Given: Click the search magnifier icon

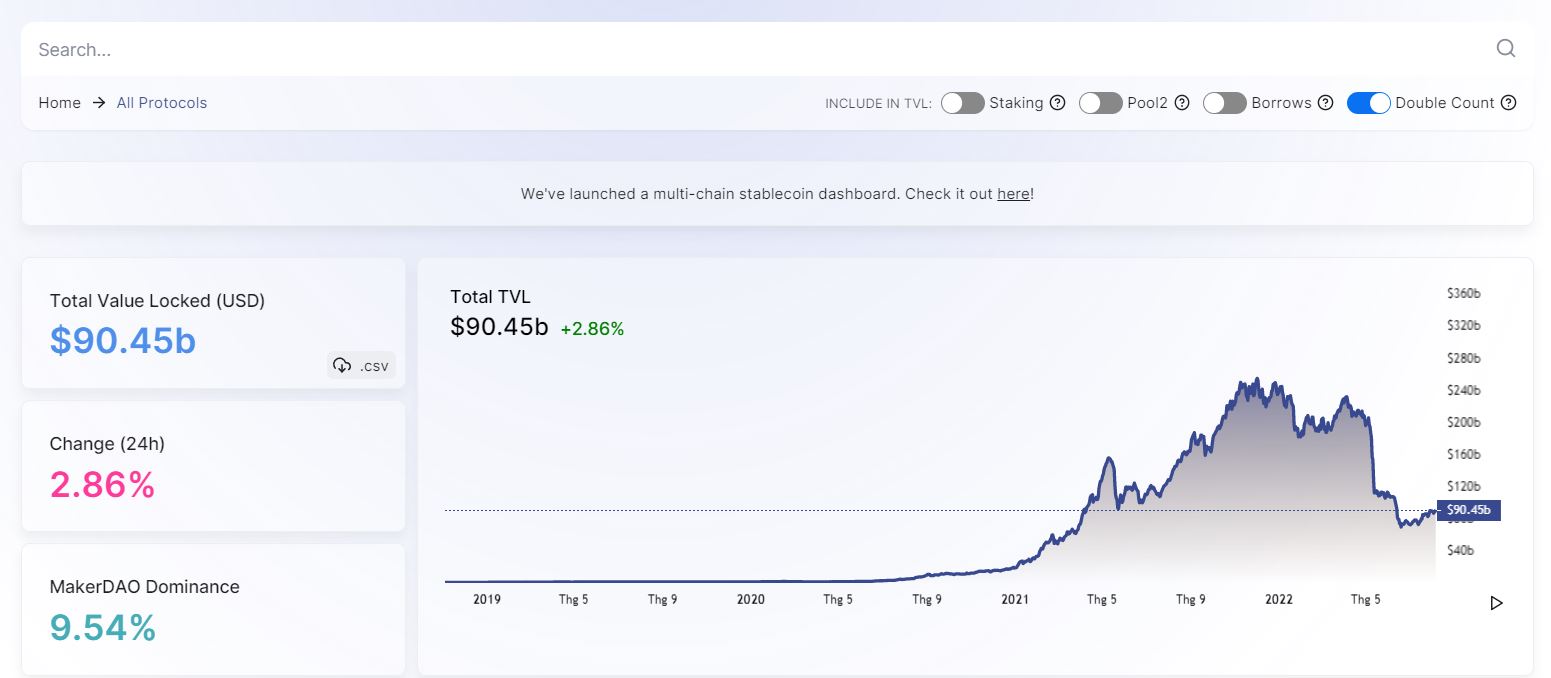Looking at the screenshot, I should 1505,48.
